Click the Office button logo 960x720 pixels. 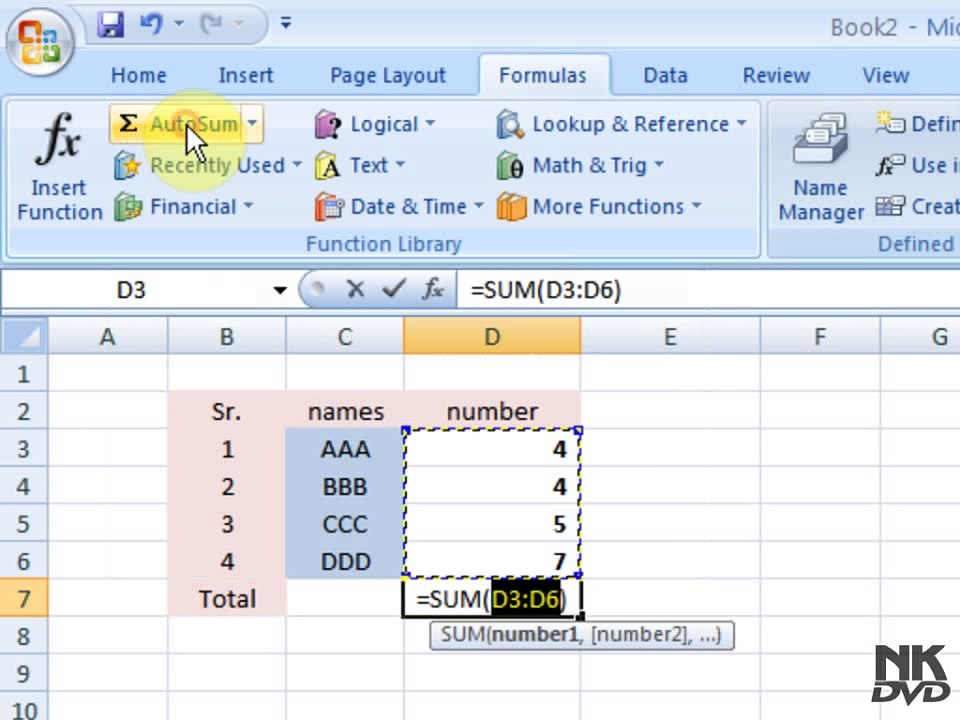tap(40, 42)
